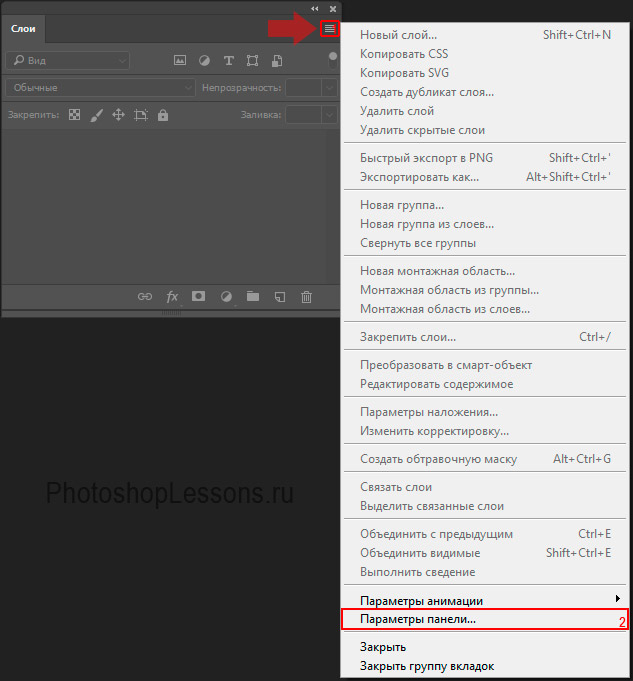Click the type layer filter icon
This screenshot has width=633, height=681.
click(228, 60)
